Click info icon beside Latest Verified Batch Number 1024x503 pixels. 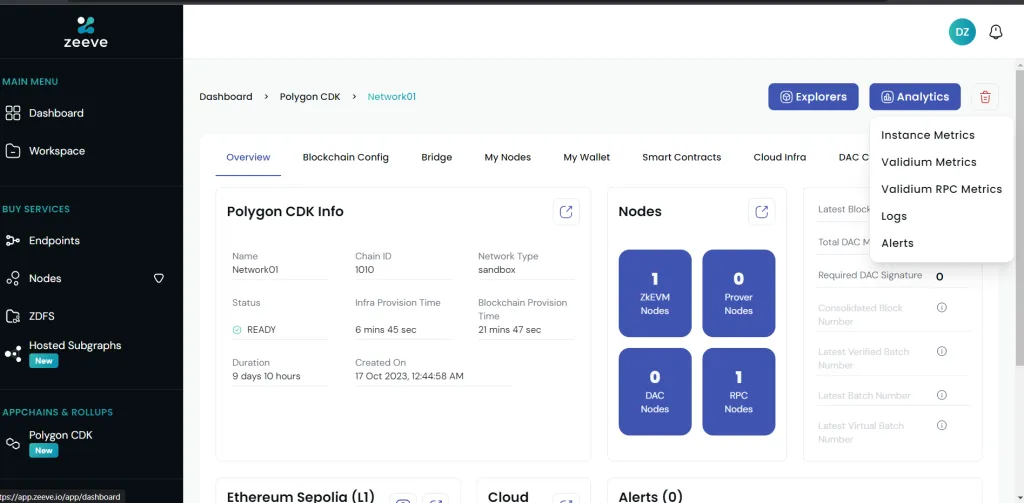941,352
